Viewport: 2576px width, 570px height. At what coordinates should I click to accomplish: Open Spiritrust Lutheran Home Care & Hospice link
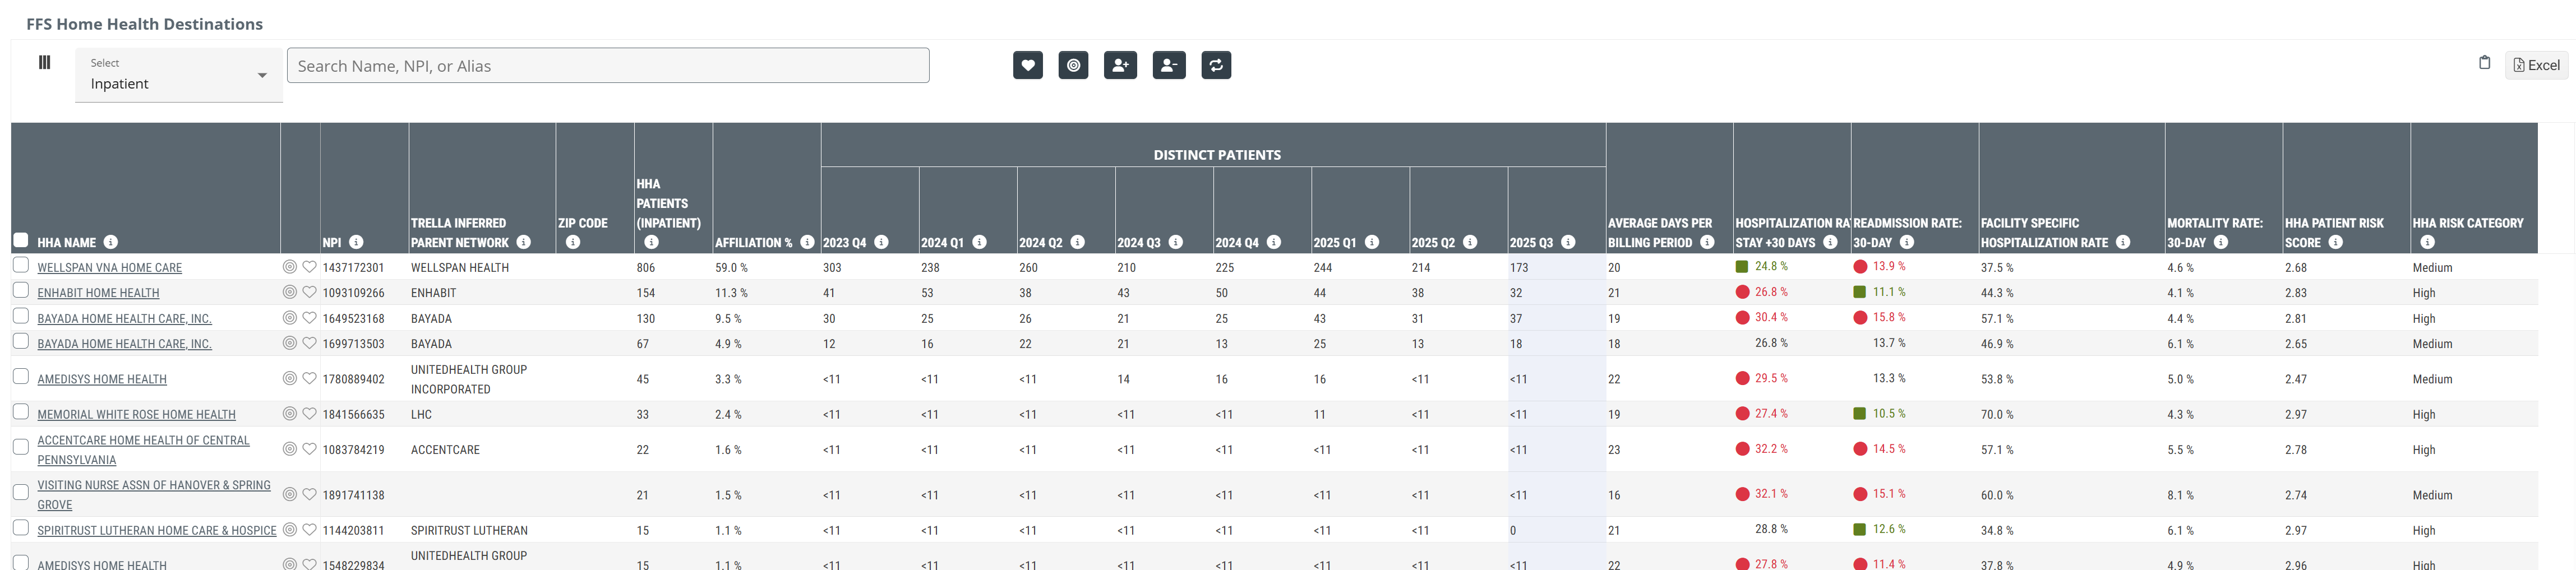pos(157,530)
